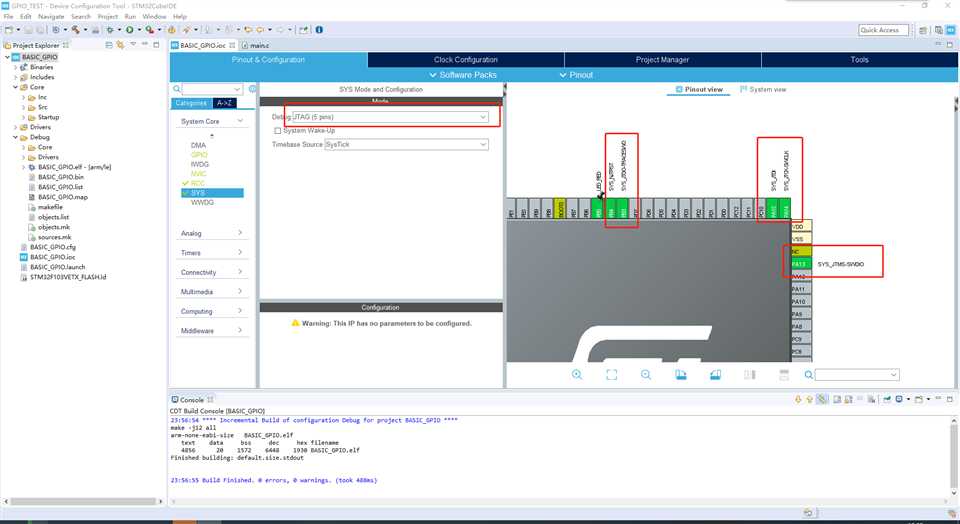Zoom in on the pinout view
Screen dimensions: 960x524
click(577, 375)
